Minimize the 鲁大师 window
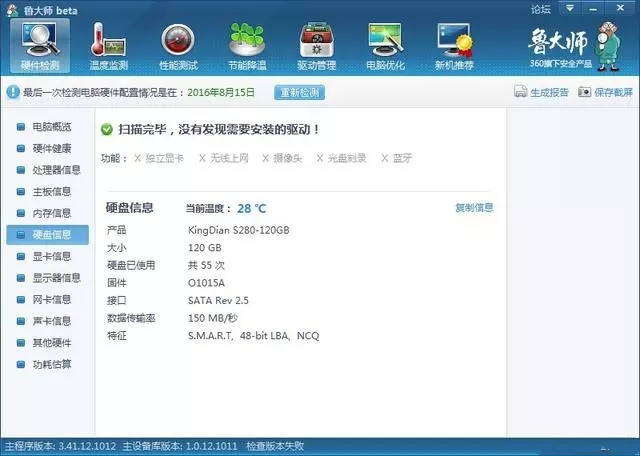This screenshot has width=640, height=456. (593, 8)
